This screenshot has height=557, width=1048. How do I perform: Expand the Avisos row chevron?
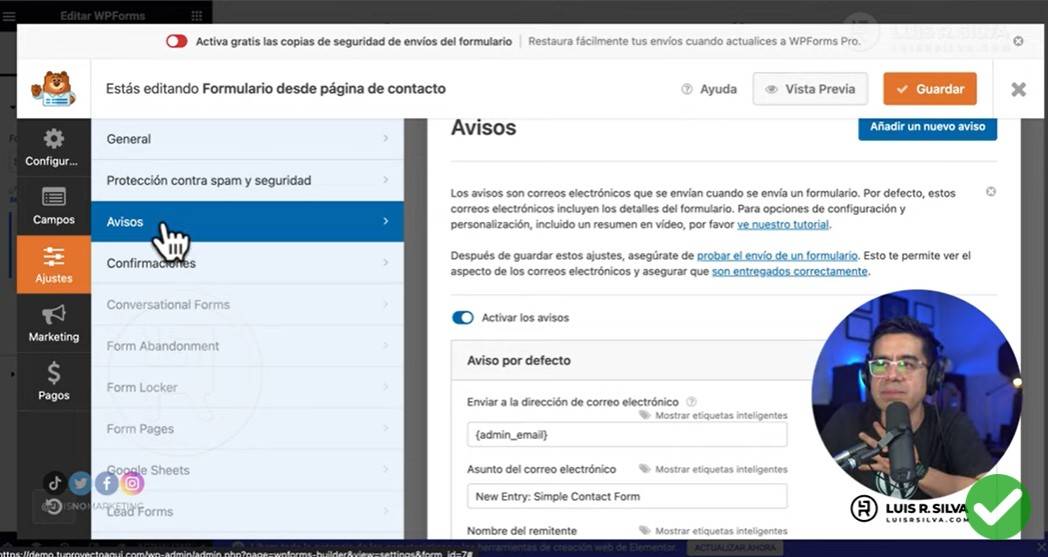click(x=386, y=221)
